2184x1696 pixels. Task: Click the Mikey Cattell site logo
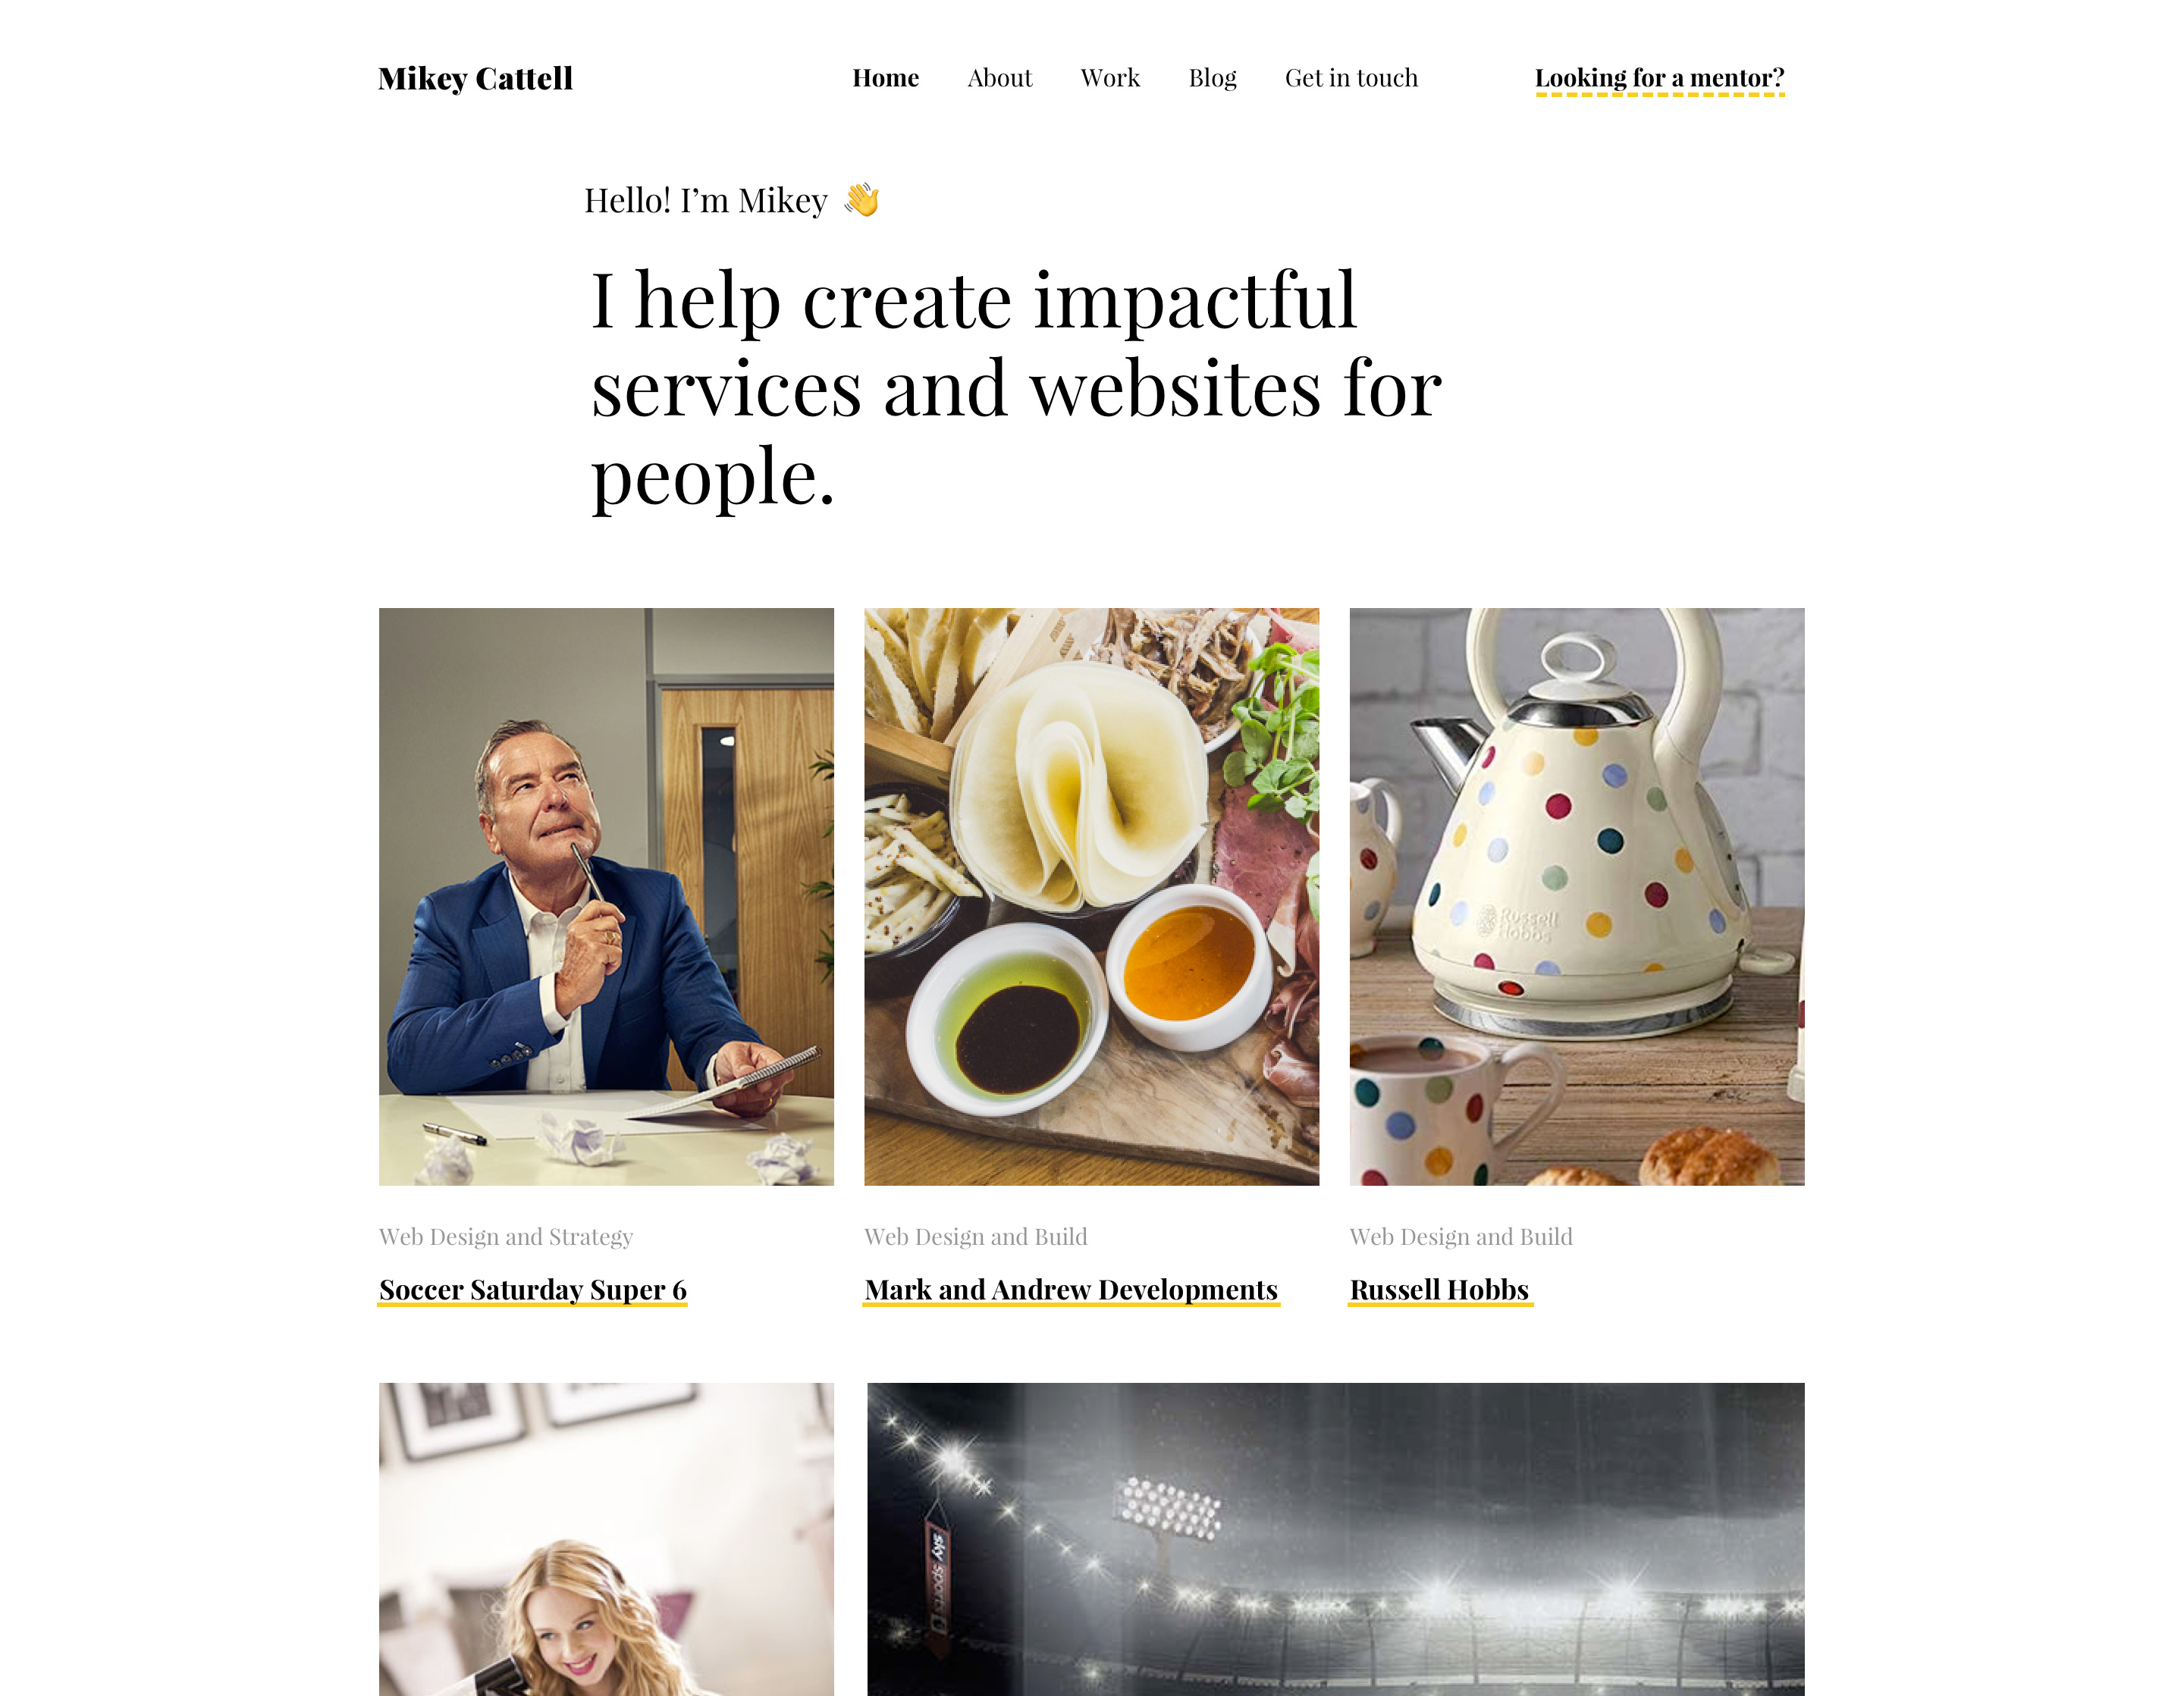pyautogui.click(x=475, y=78)
